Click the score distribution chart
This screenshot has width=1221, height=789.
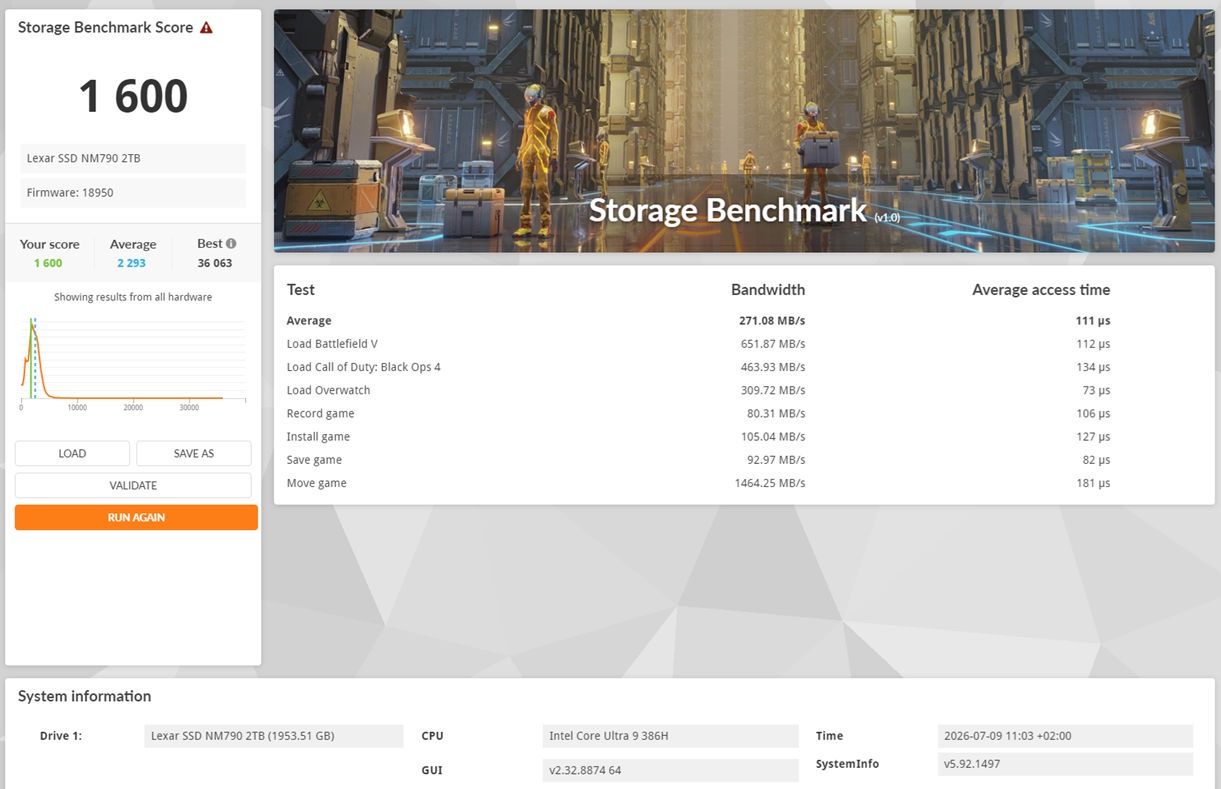point(133,362)
